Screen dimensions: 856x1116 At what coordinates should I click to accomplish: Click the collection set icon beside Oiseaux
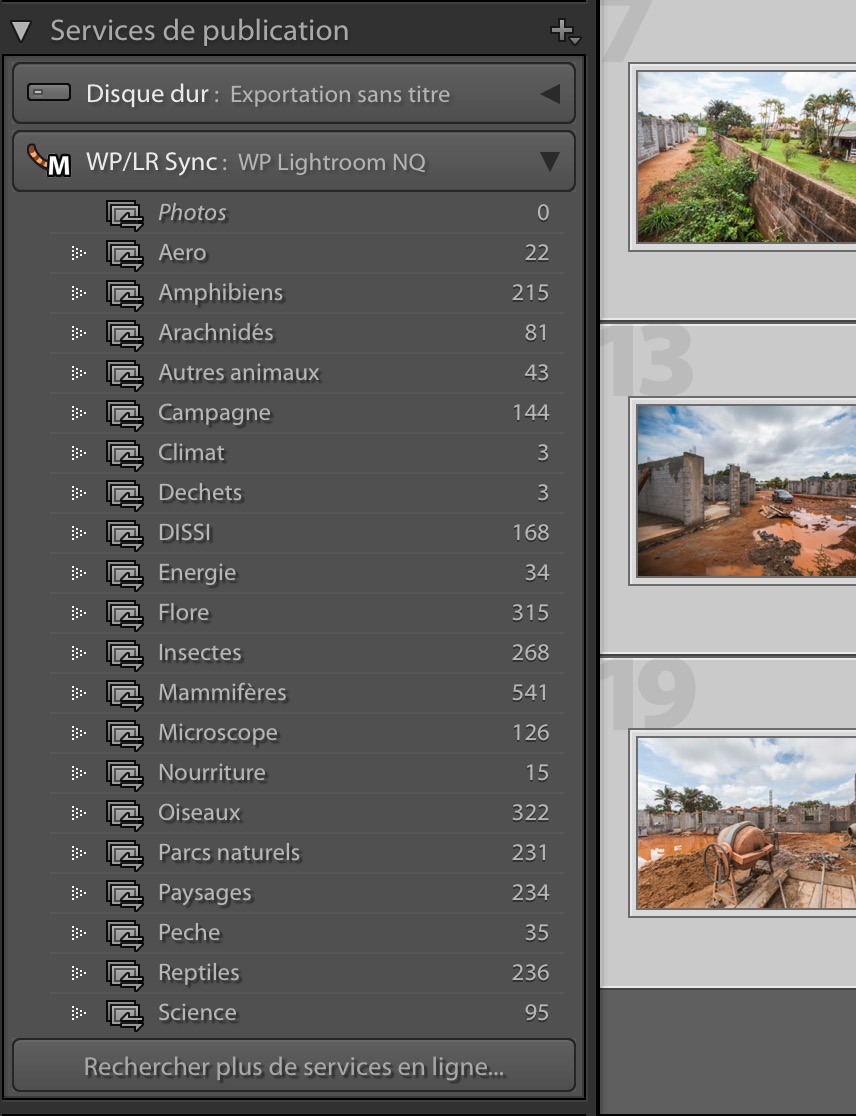point(125,813)
